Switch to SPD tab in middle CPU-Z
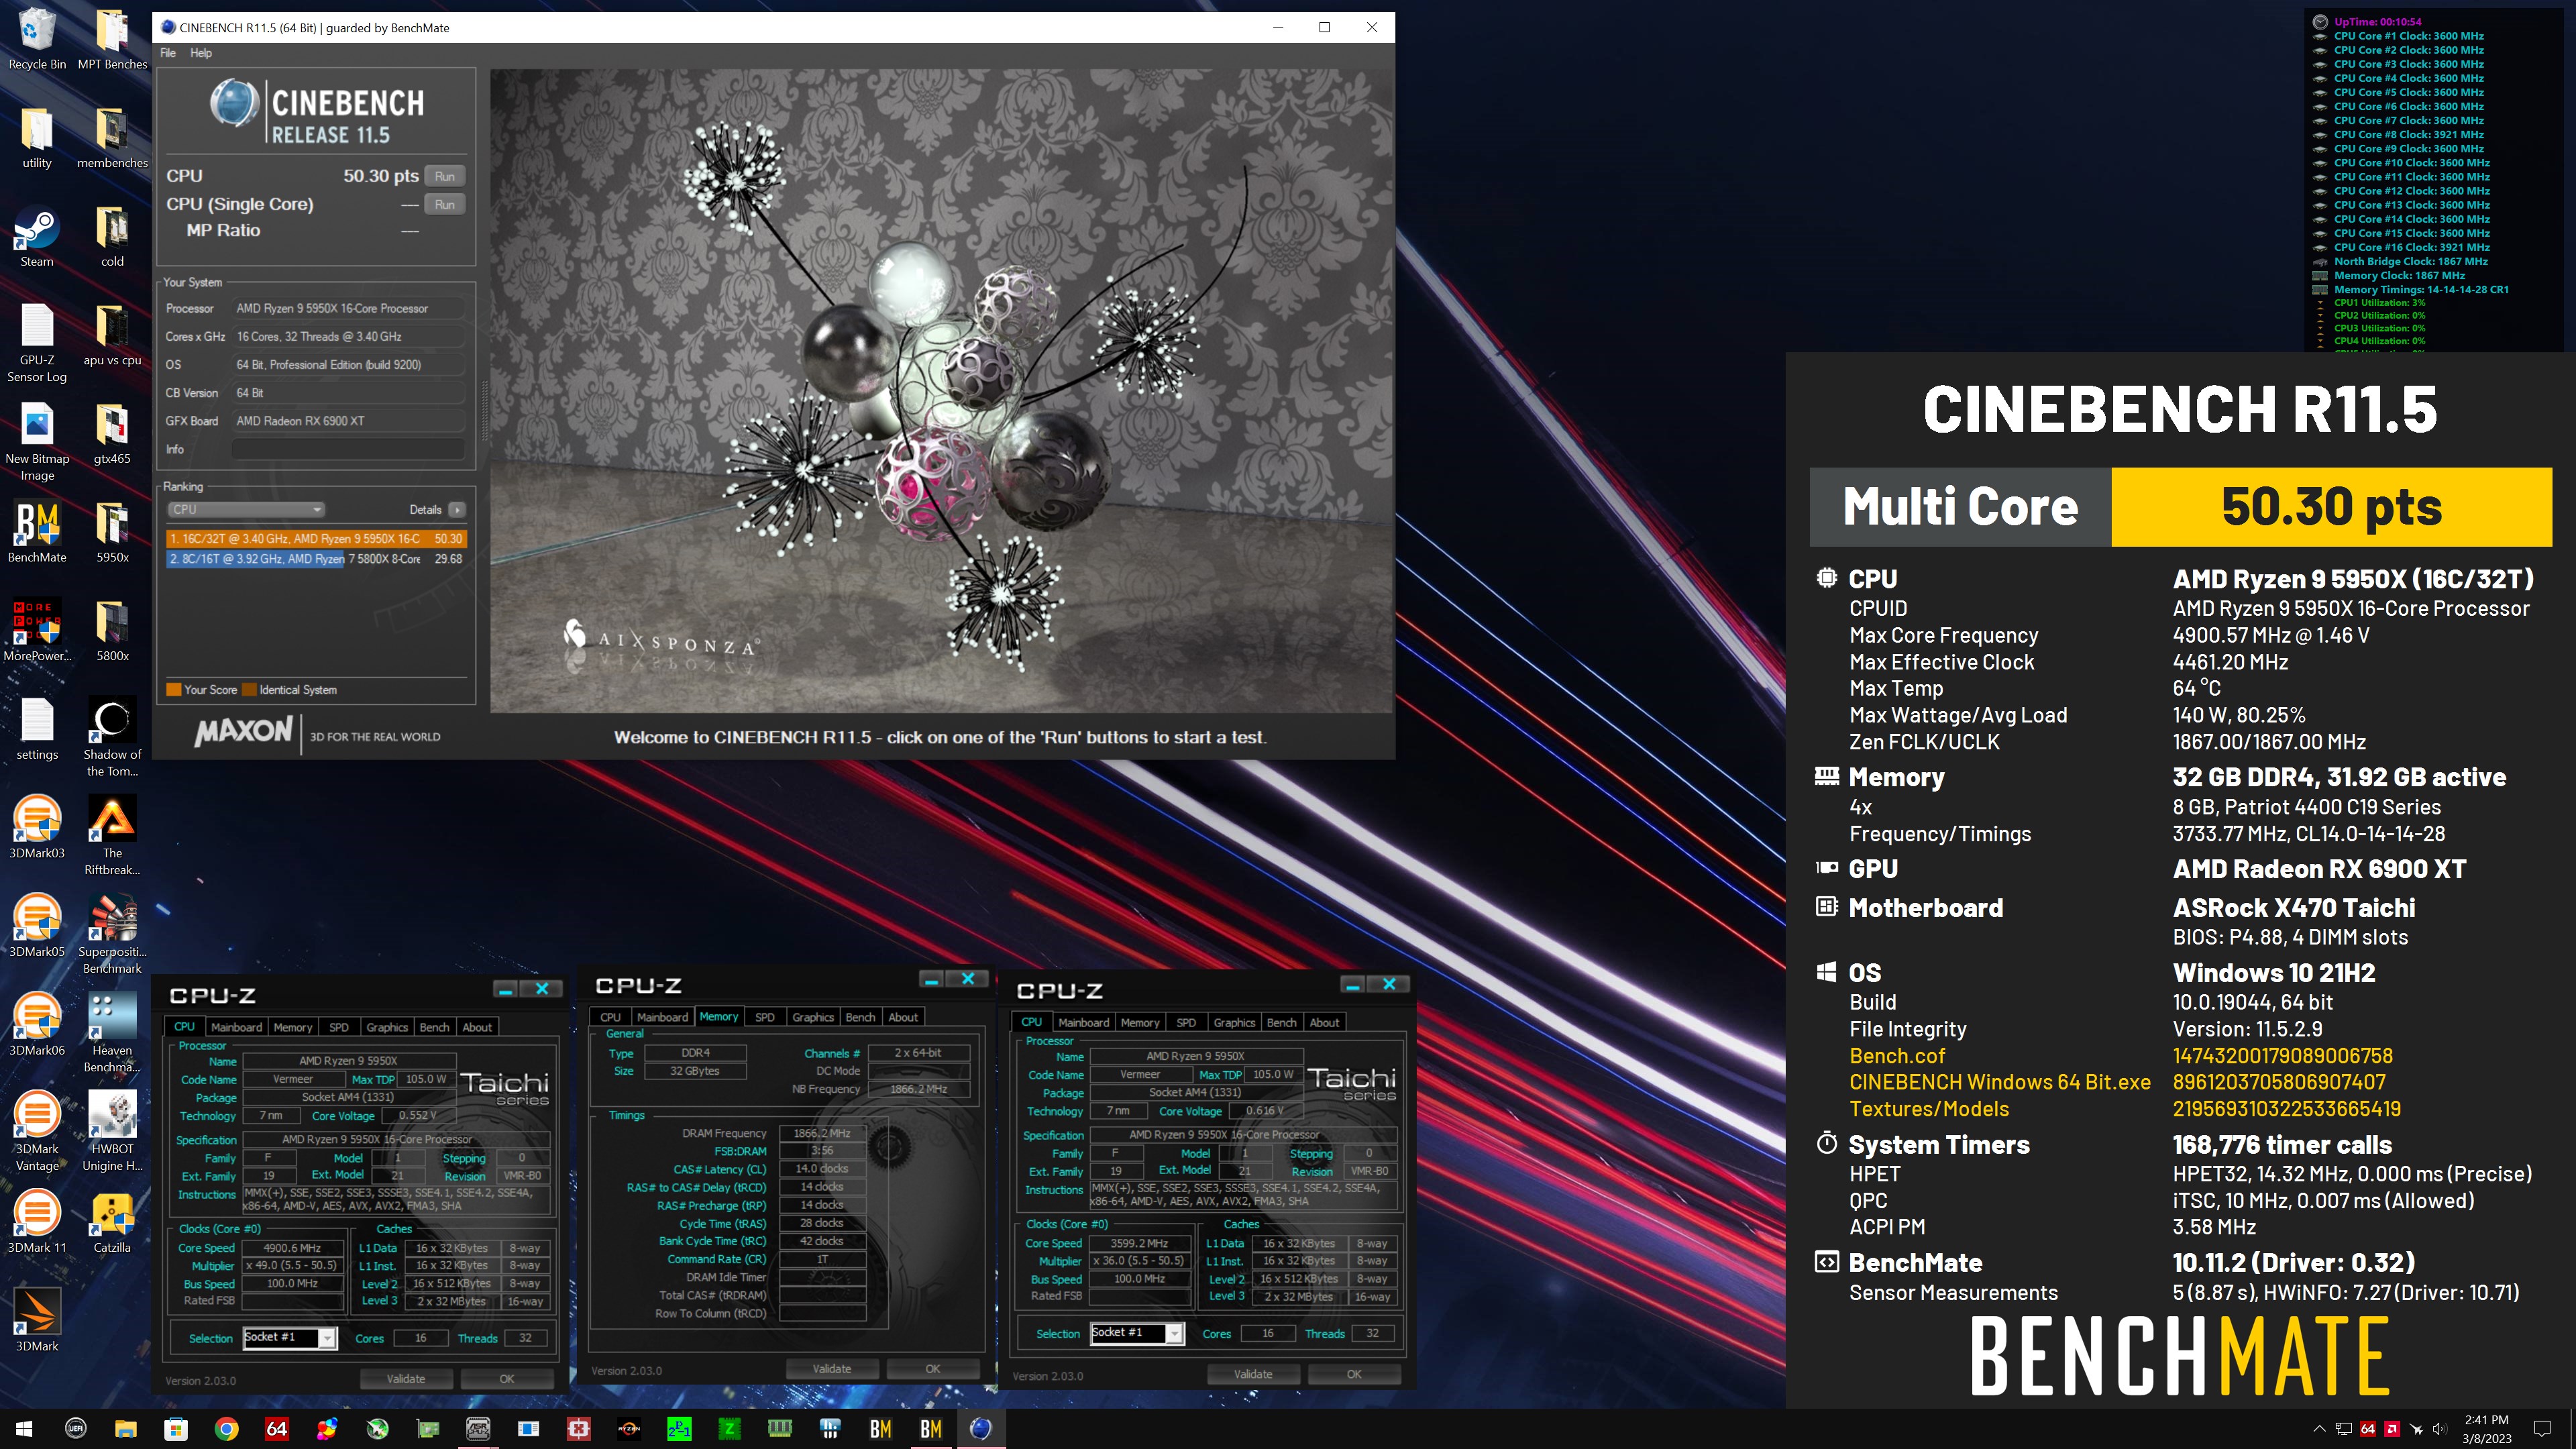Image resolution: width=2576 pixels, height=1449 pixels. (765, 1017)
